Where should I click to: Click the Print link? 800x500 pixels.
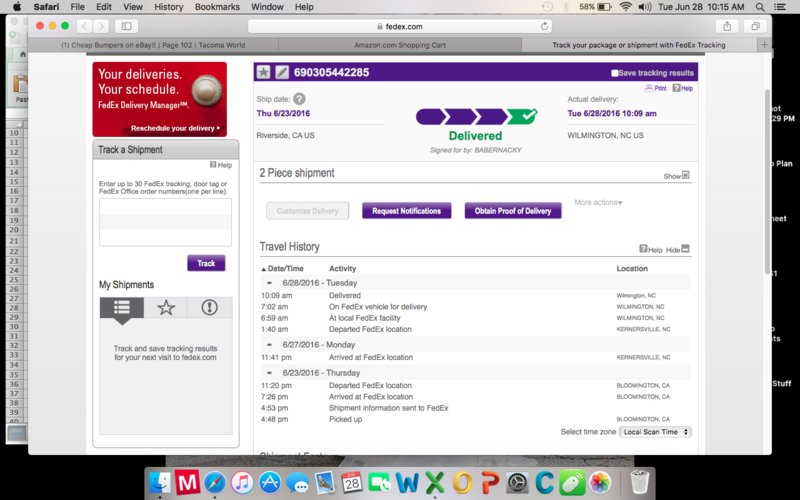click(x=656, y=88)
